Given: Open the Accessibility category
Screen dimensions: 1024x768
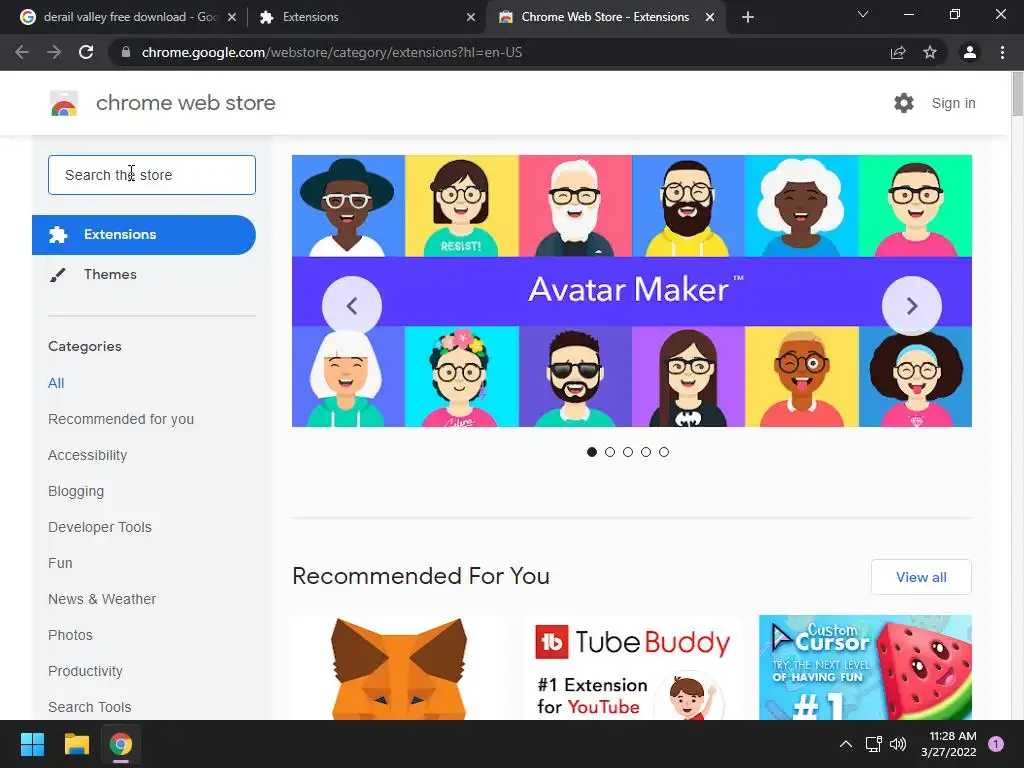Looking at the screenshot, I should tap(88, 455).
